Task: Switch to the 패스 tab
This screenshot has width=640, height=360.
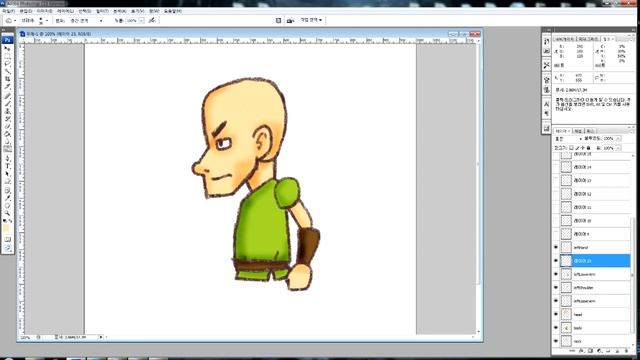Action: (x=590, y=131)
